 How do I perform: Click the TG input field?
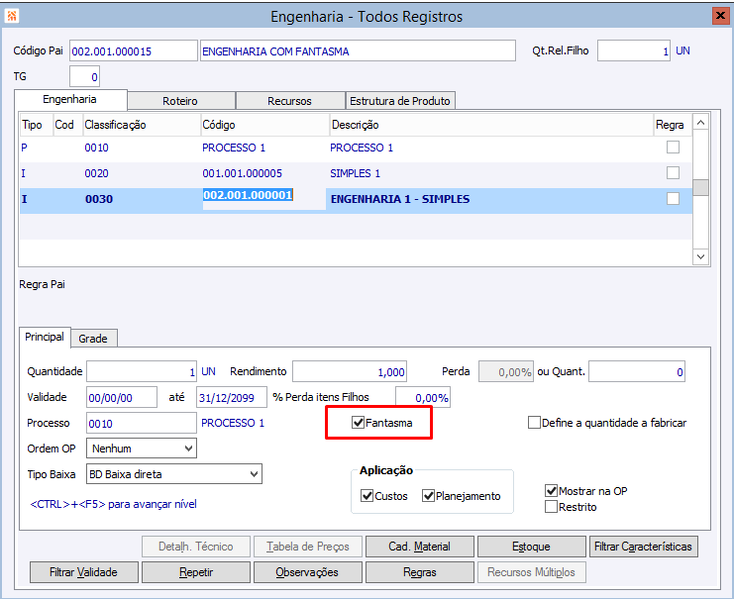[x=84, y=76]
